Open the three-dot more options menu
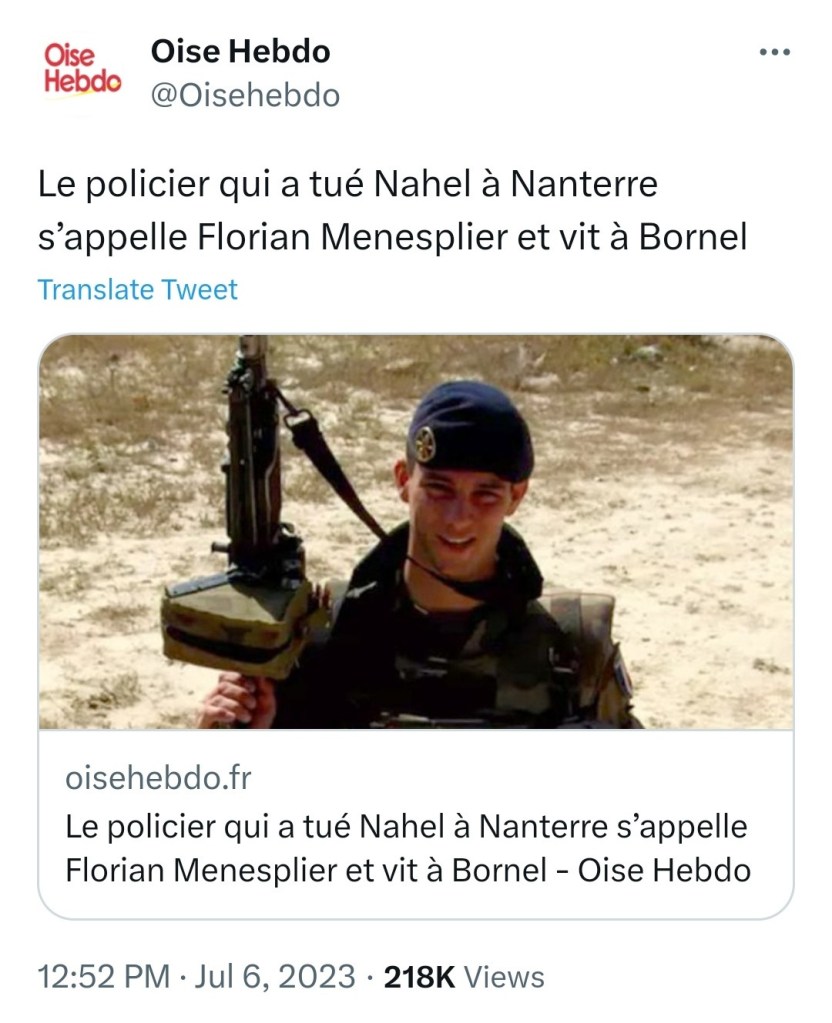This screenshot has width=832, height=1023. (x=775, y=51)
